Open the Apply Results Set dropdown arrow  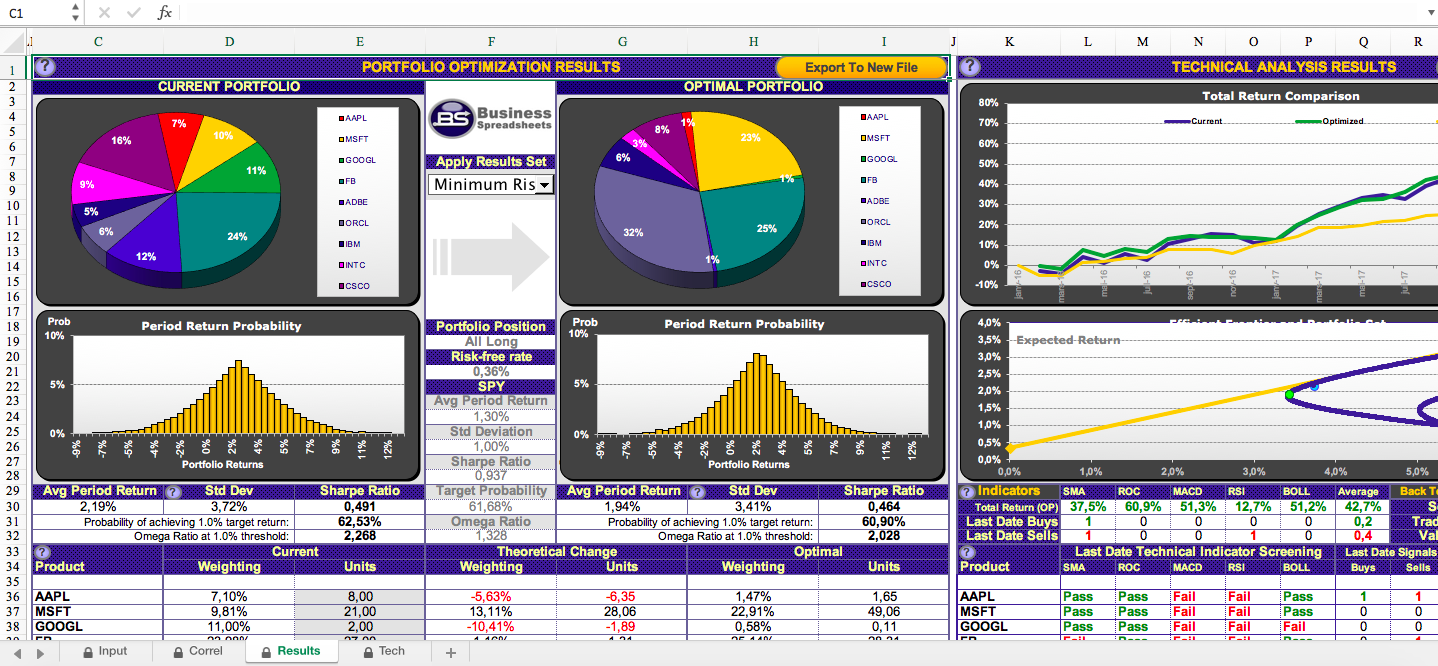[x=544, y=185]
